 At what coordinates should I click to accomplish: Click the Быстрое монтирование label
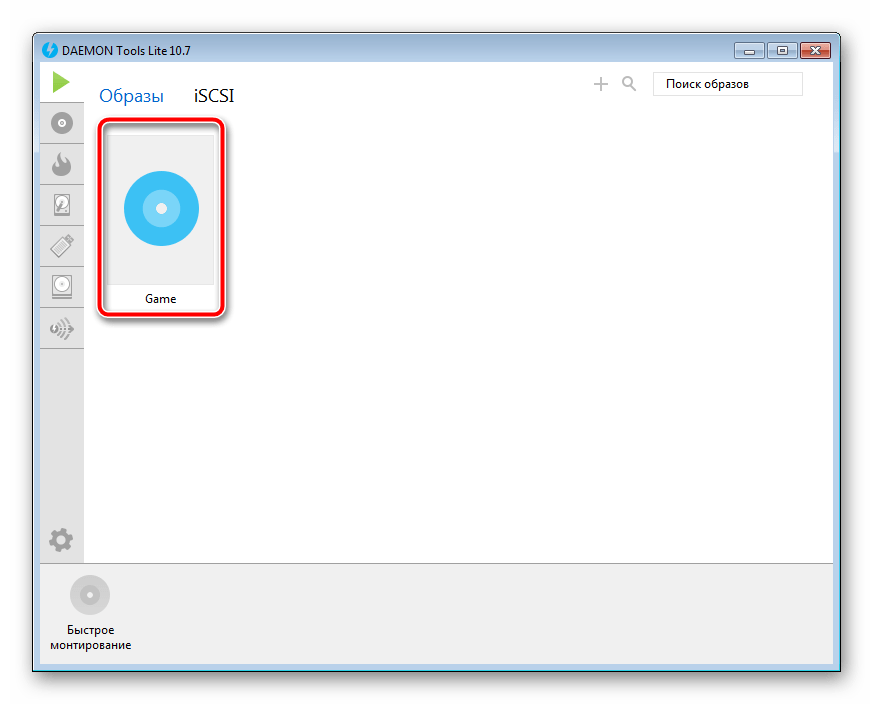(91, 637)
